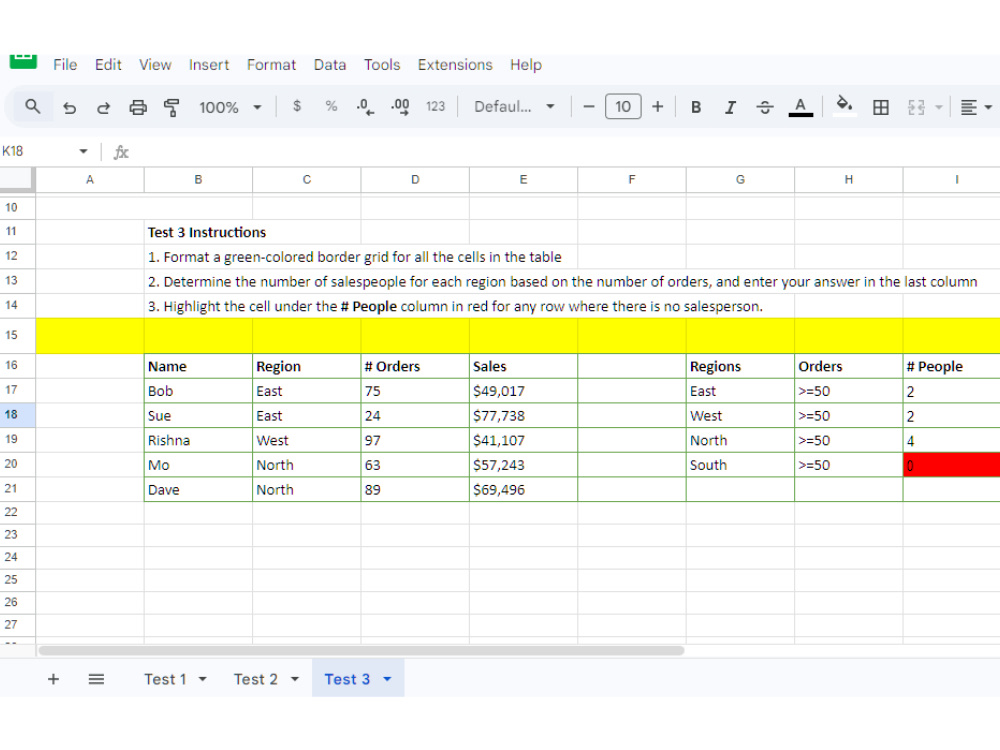Image resolution: width=1000 pixels, height=750 pixels.
Task: Expand the name box dropdown arrow
Action: (x=83, y=151)
